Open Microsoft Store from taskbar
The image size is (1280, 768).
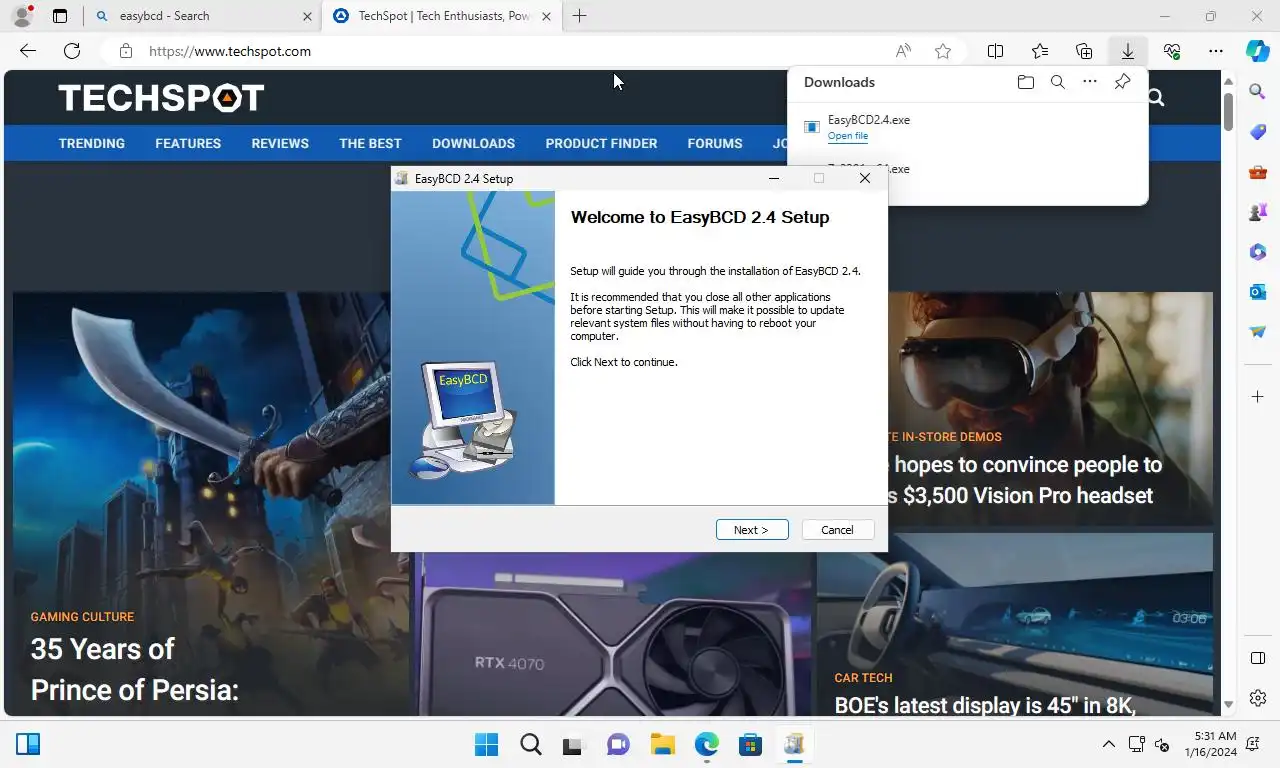(750, 744)
